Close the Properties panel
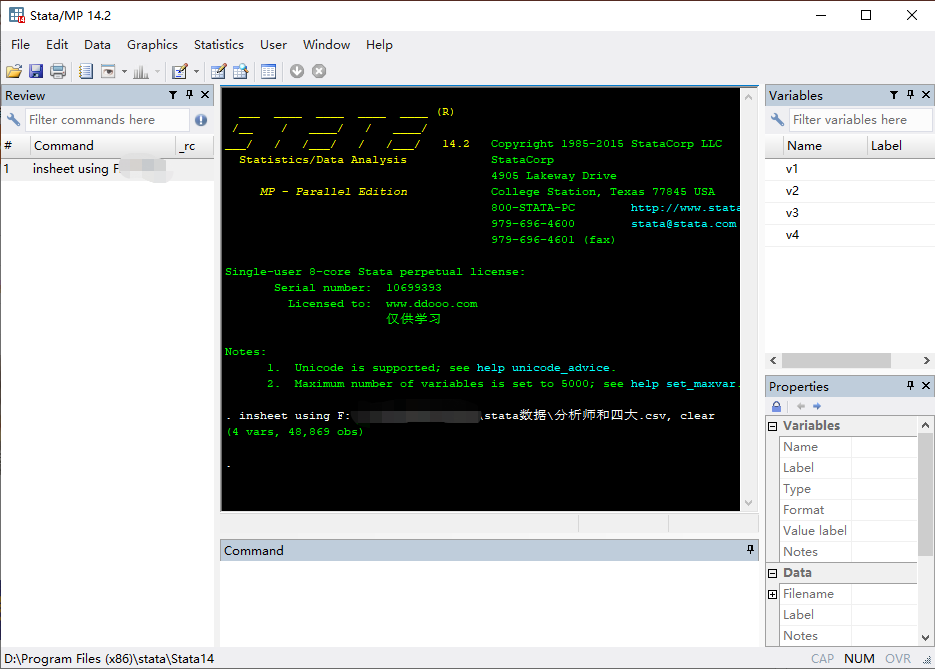This screenshot has width=935, height=669. click(x=926, y=385)
